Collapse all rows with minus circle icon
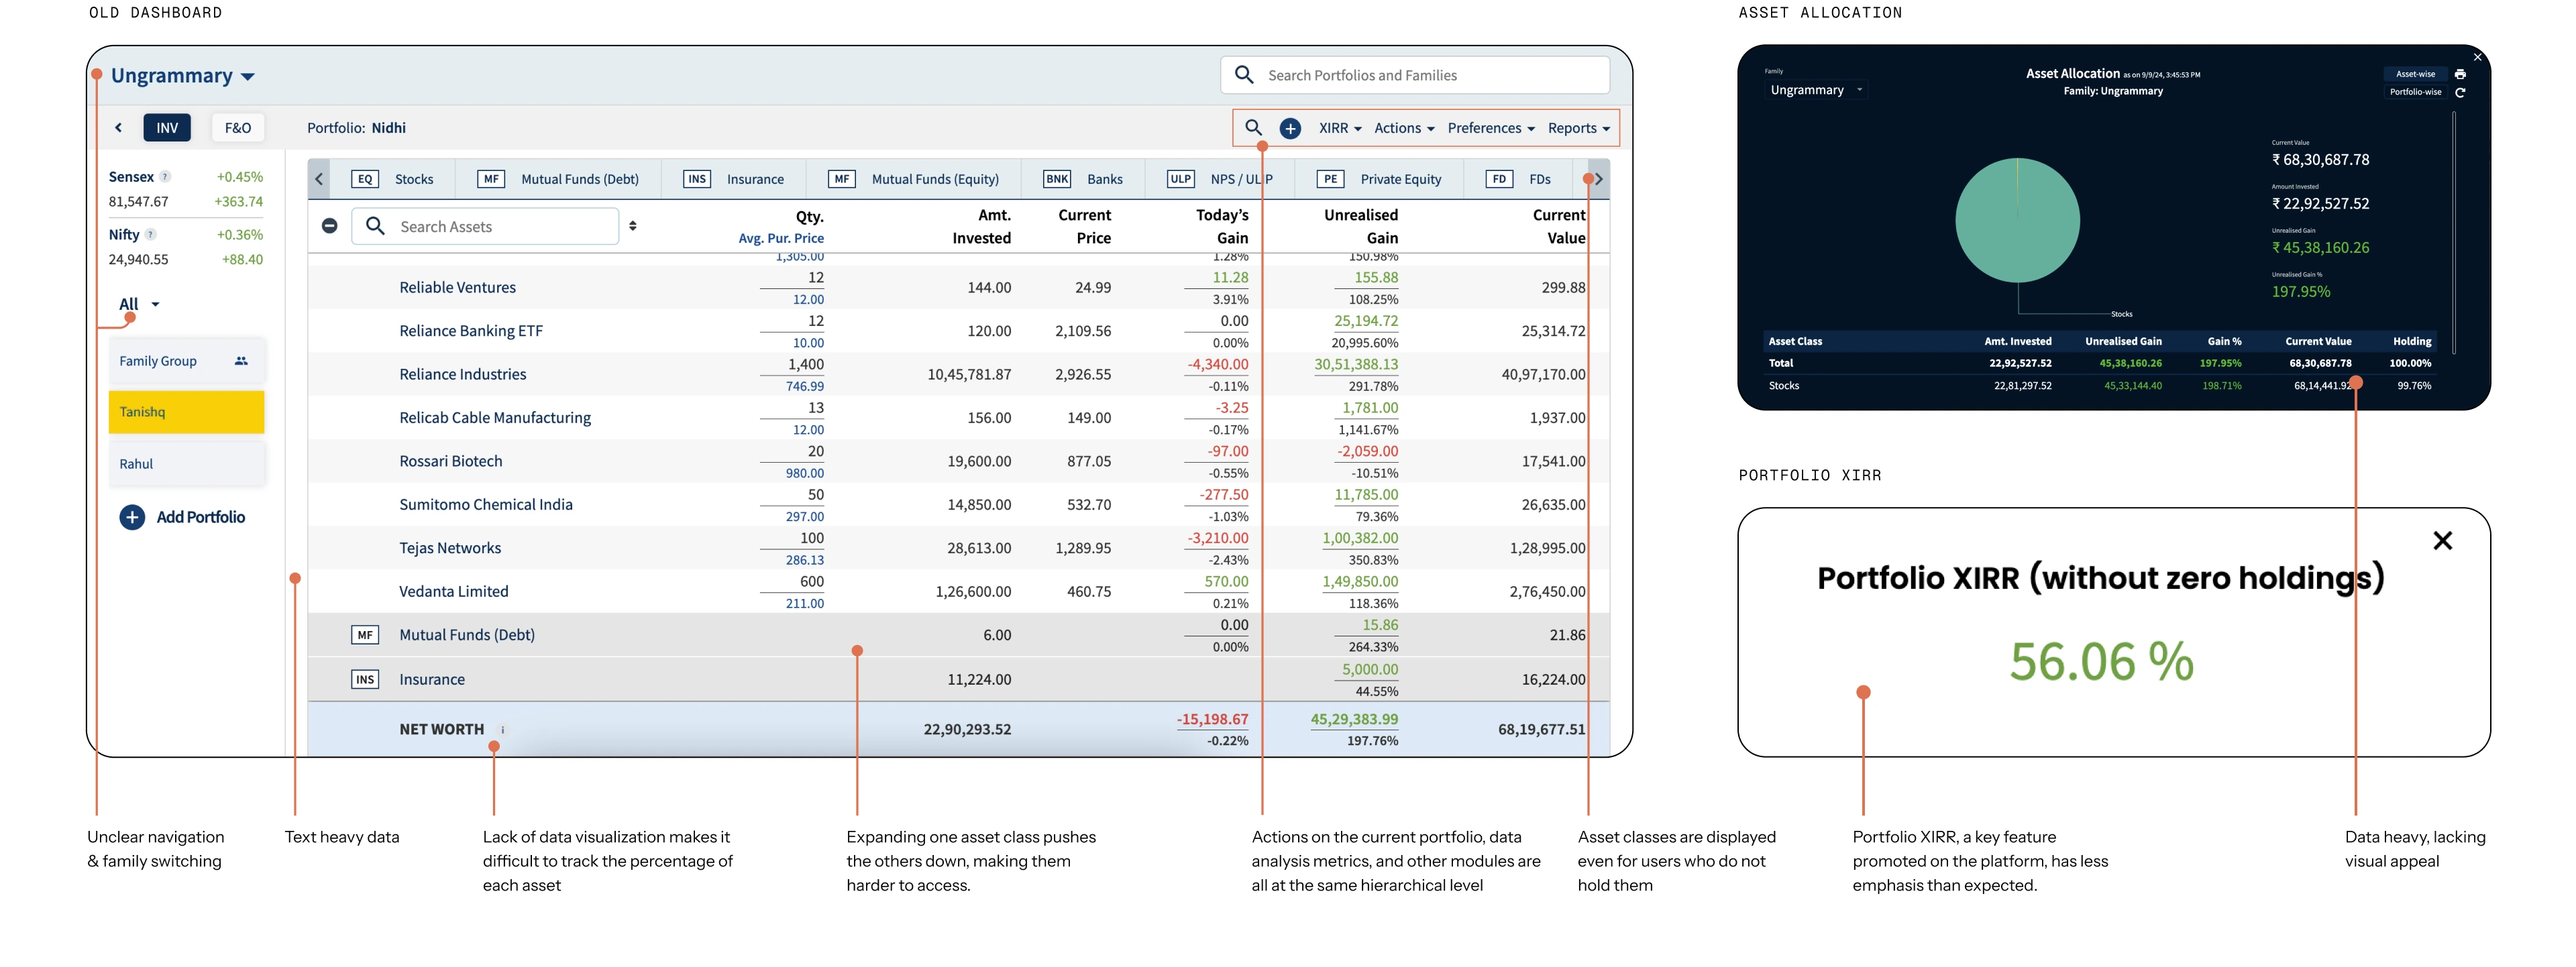 tap(329, 226)
